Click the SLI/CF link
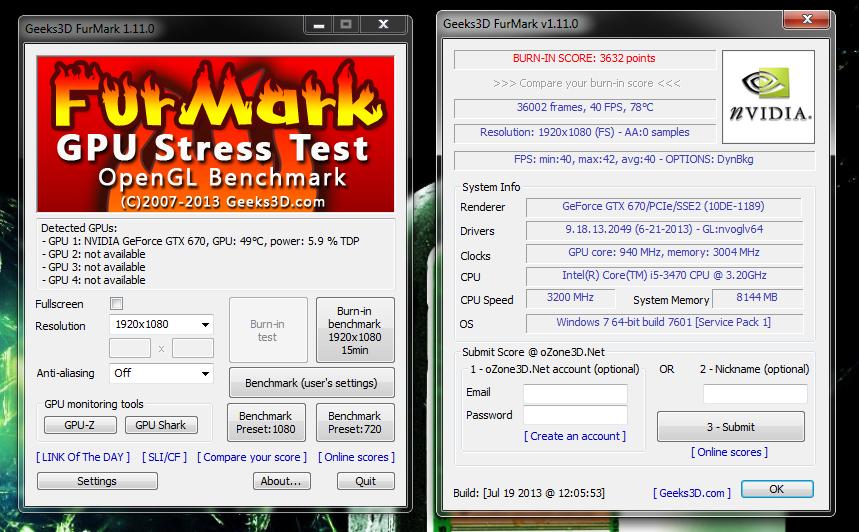 point(164,457)
